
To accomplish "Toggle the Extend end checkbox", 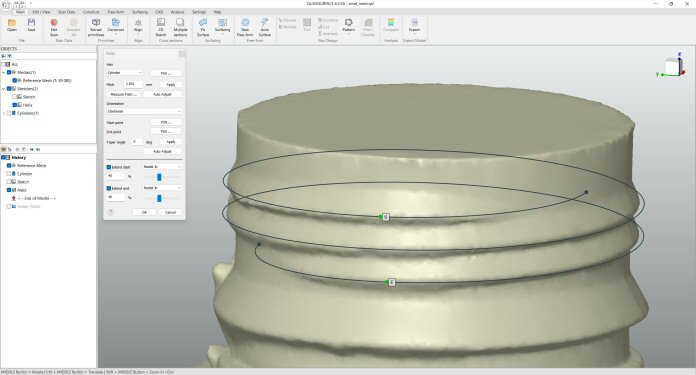I will (109, 188).
